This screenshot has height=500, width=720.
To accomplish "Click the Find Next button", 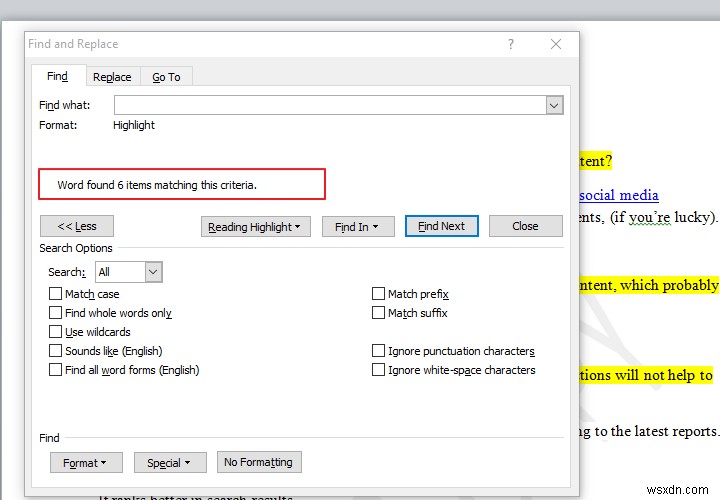I will pyautogui.click(x=442, y=226).
